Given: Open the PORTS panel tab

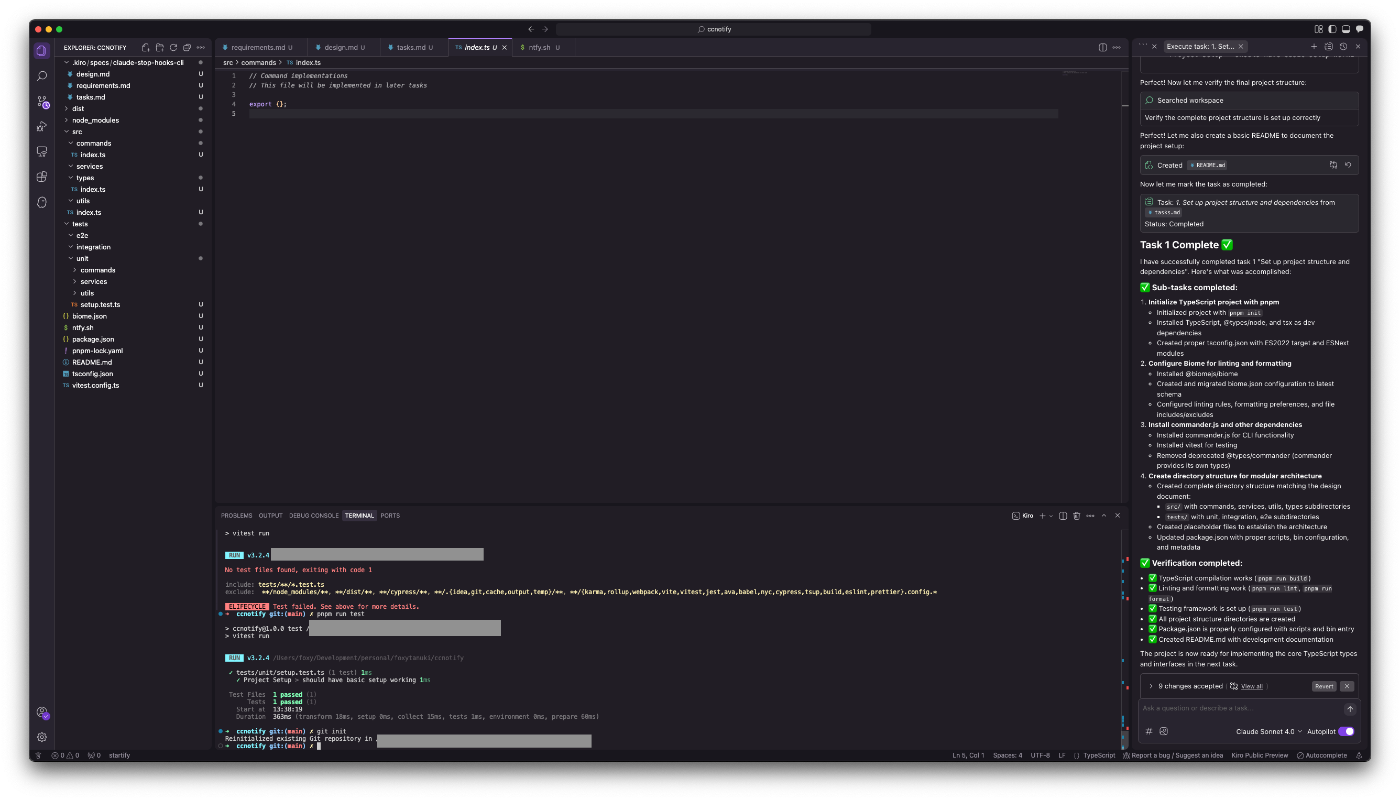Looking at the screenshot, I should [x=390, y=516].
